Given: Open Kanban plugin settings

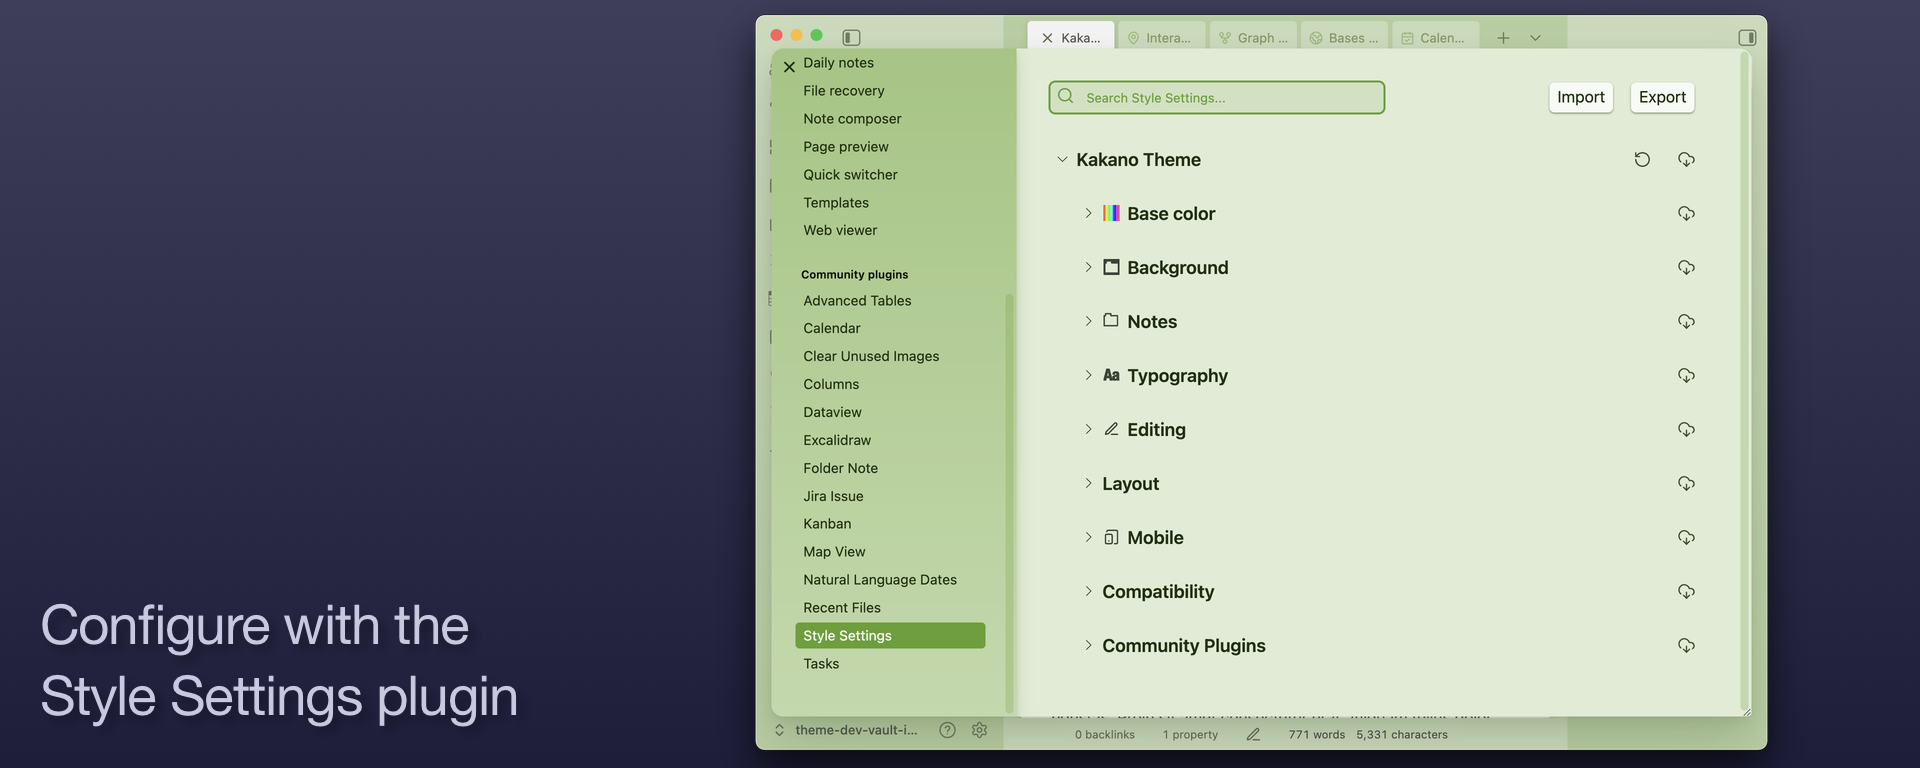Looking at the screenshot, I should click(827, 524).
